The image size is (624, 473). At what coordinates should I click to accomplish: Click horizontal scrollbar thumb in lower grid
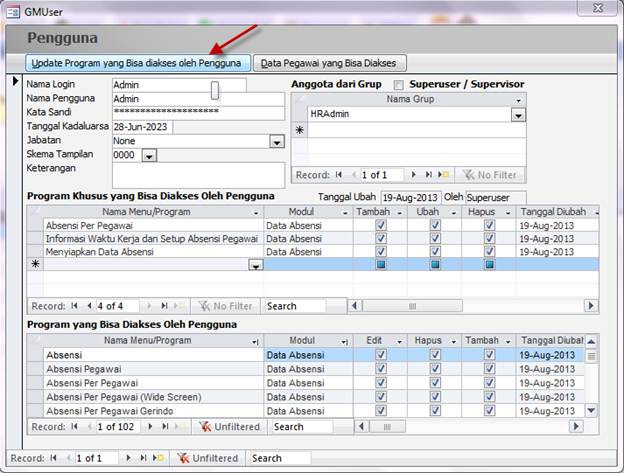point(387,427)
